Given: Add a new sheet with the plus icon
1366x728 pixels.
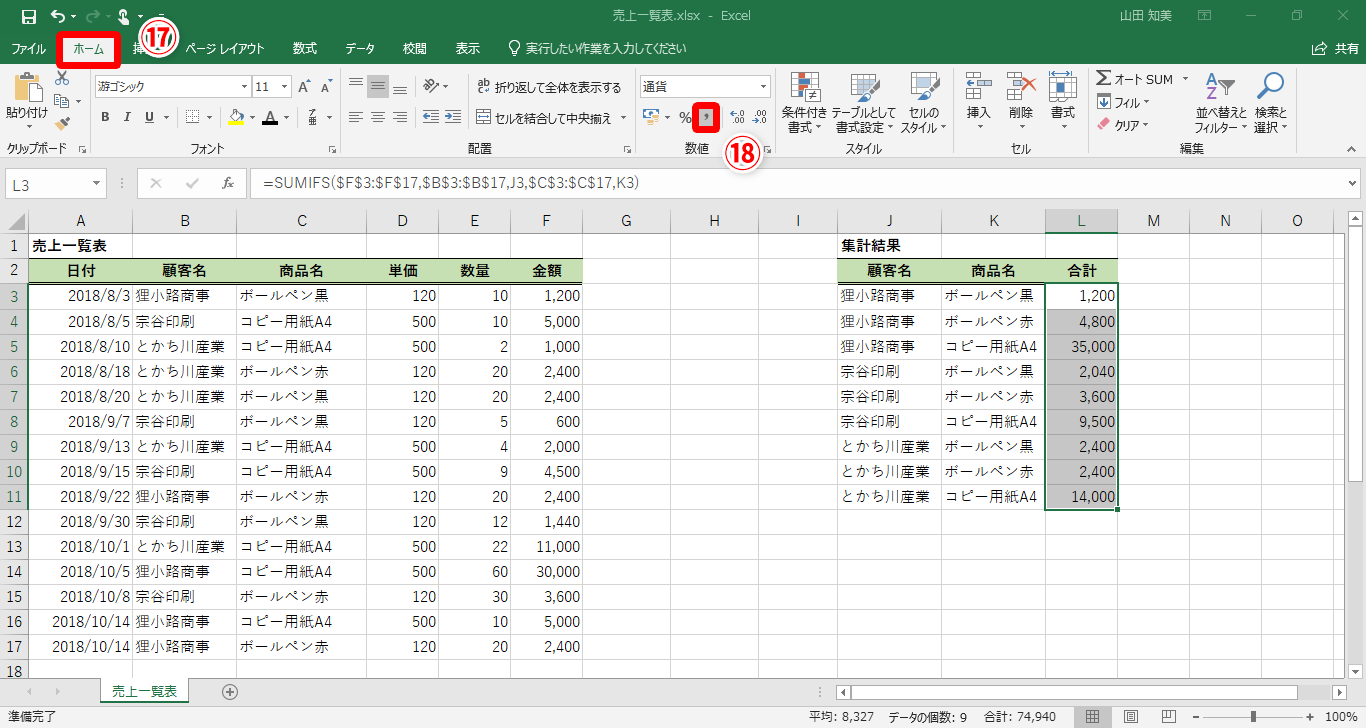Looking at the screenshot, I should (x=230, y=691).
